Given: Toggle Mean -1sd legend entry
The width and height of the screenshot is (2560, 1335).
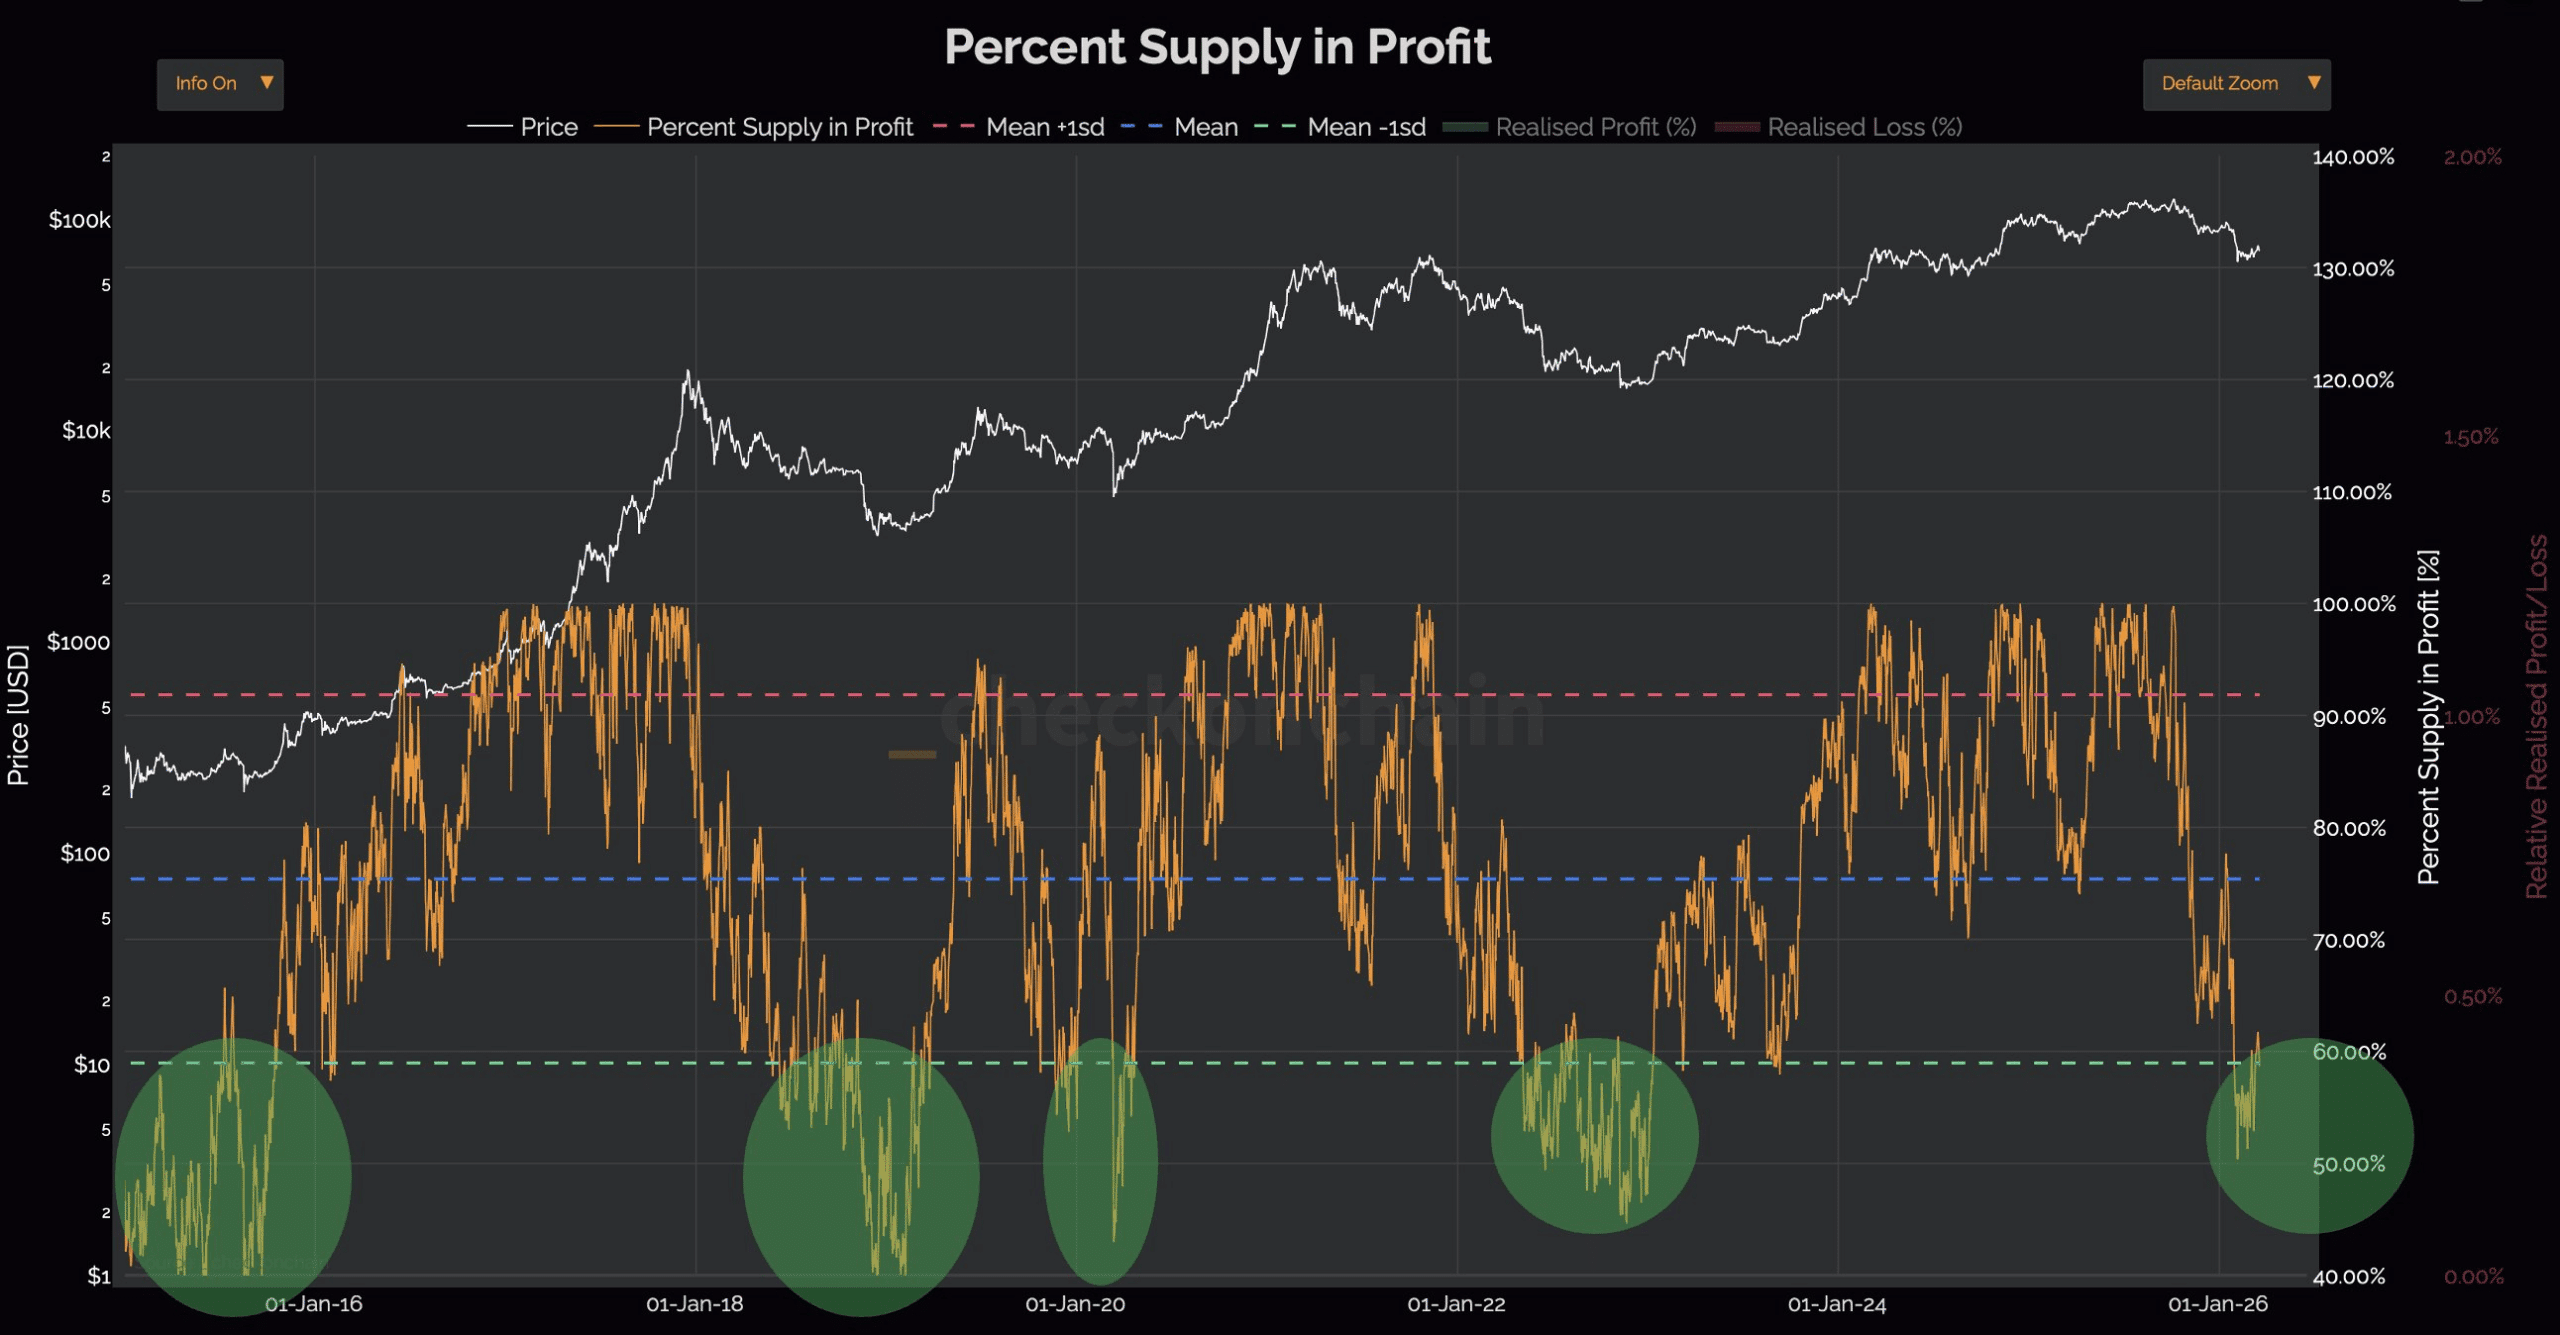Looking at the screenshot, I should (1366, 127).
